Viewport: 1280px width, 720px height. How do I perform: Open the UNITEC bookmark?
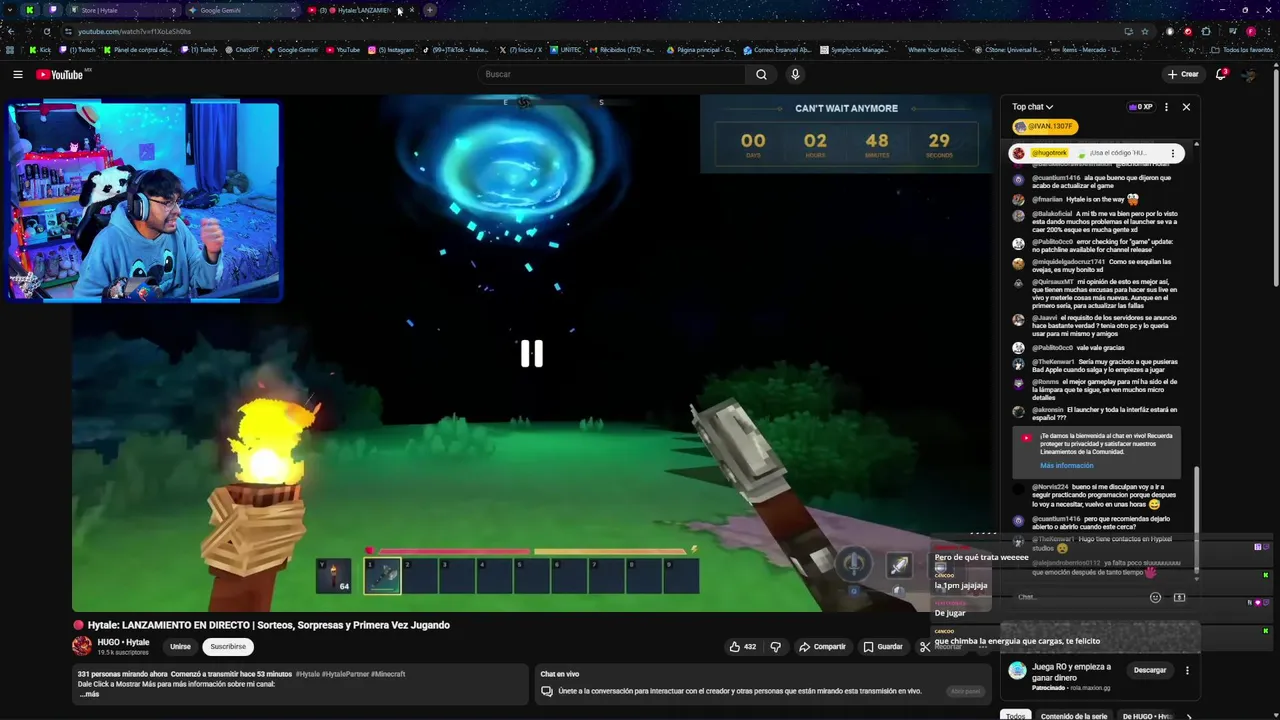tap(566, 49)
